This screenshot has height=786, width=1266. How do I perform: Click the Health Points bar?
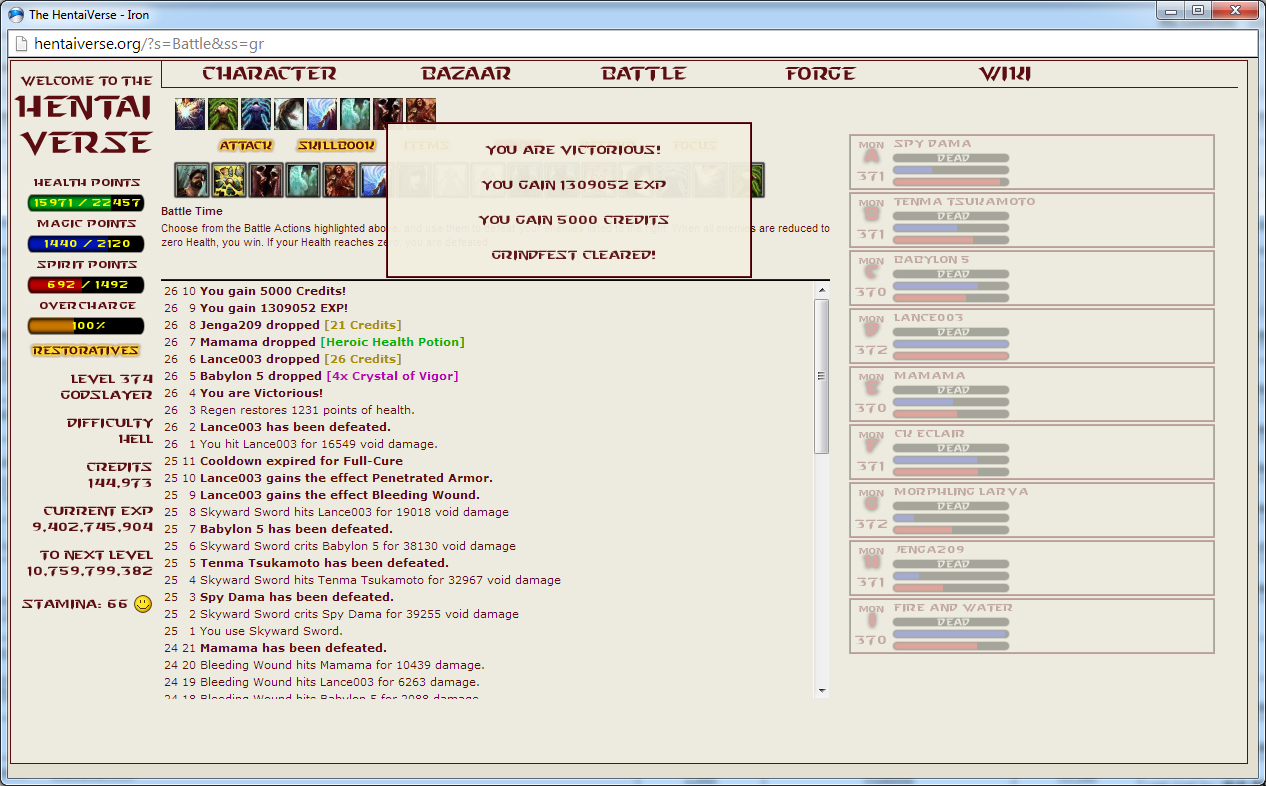(86, 203)
